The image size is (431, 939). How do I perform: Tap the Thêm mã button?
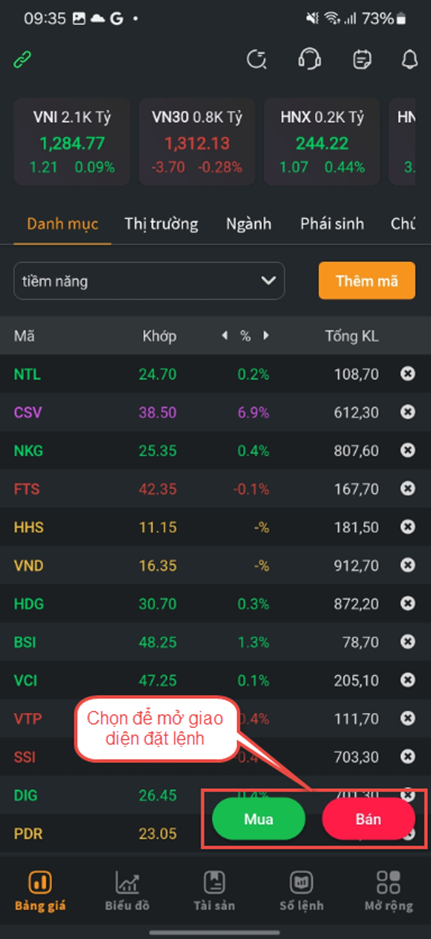pos(367,280)
